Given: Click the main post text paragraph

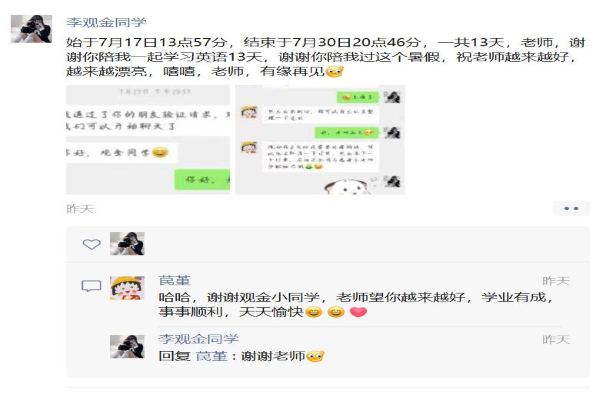Looking at the screenshot, I should click(x=326, y=57).
